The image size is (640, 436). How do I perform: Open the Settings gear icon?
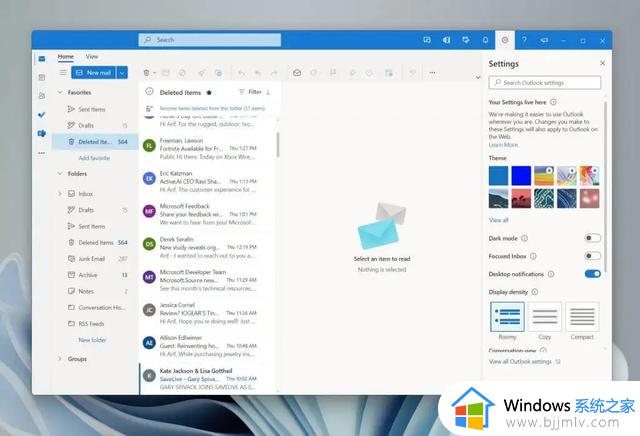click(x=505, y=40)
